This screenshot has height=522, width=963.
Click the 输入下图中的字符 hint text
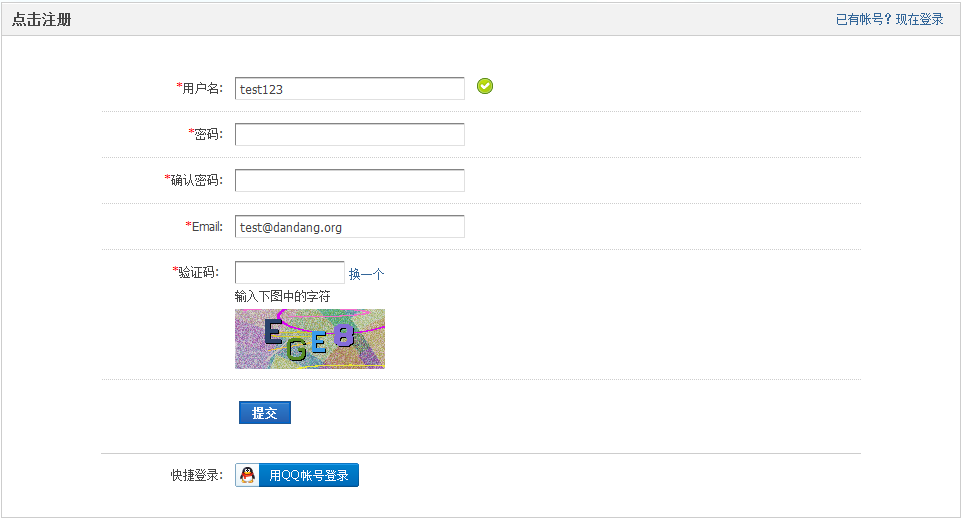click(283, 297)
